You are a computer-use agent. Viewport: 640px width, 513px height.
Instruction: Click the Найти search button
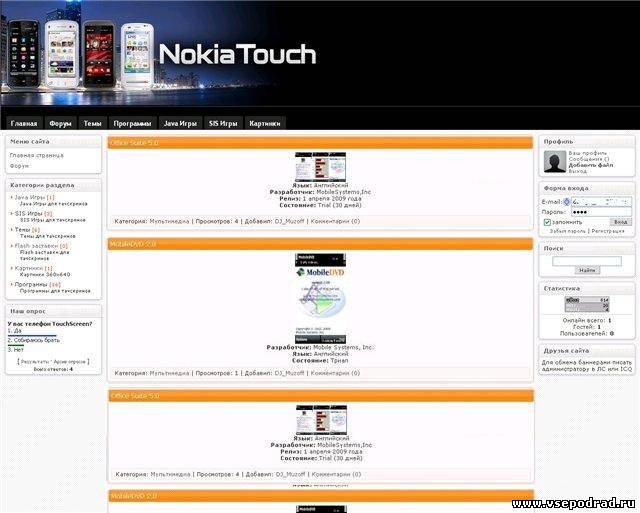pos(587,270)
